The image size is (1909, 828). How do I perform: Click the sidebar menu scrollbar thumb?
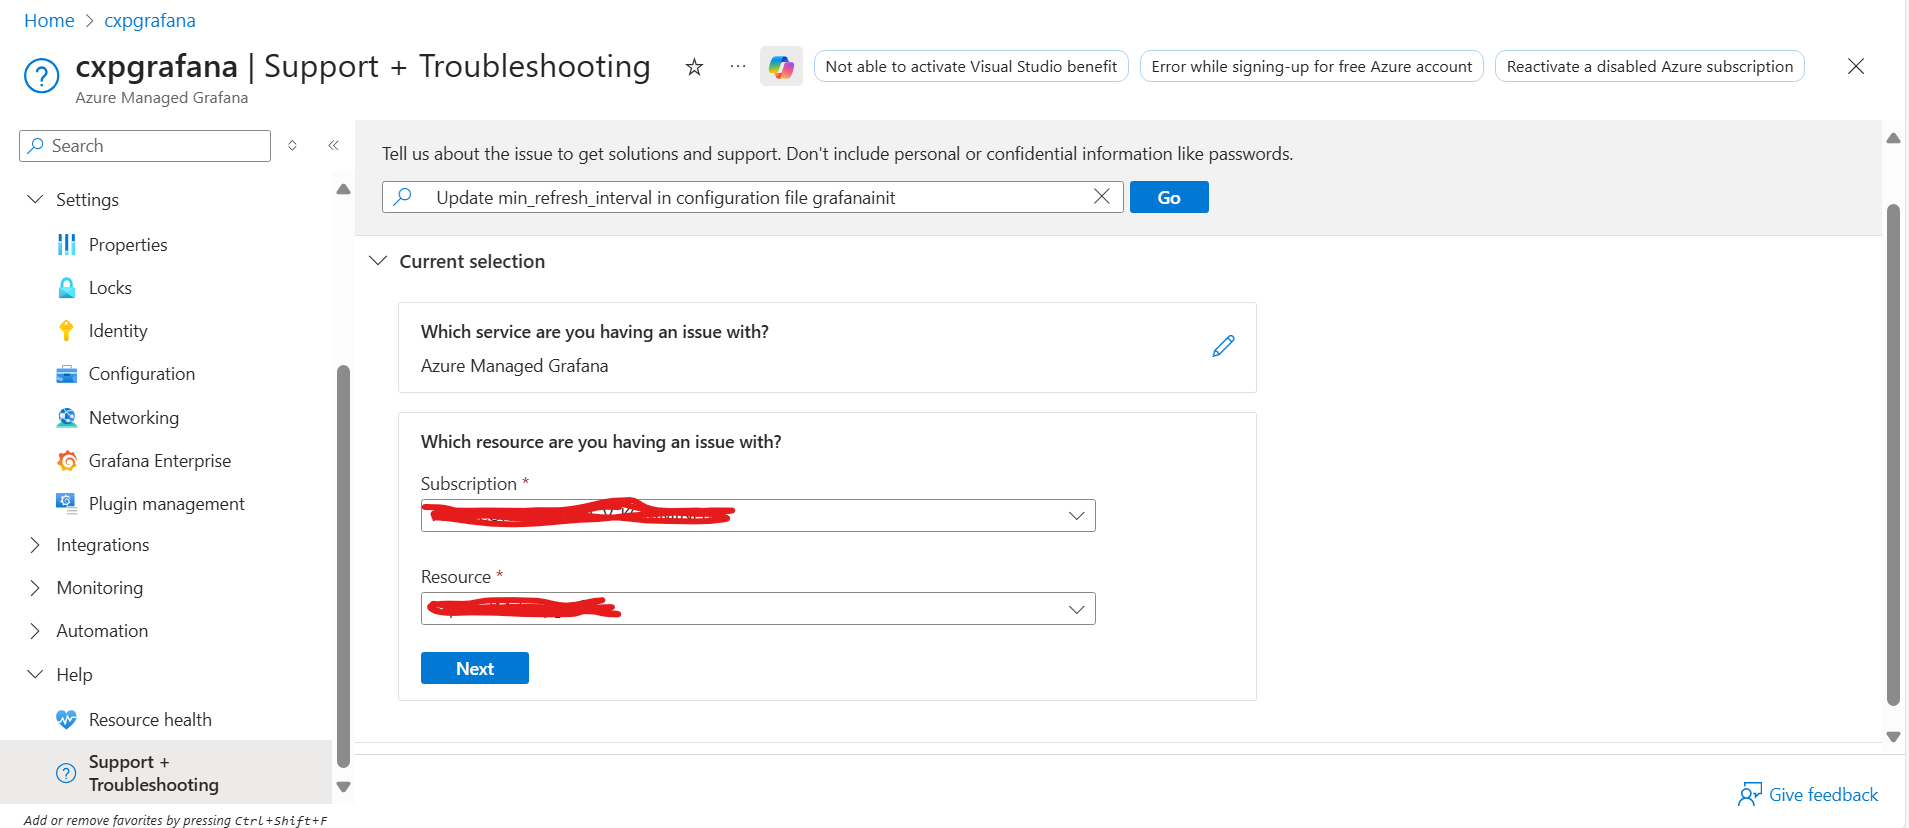343,566
